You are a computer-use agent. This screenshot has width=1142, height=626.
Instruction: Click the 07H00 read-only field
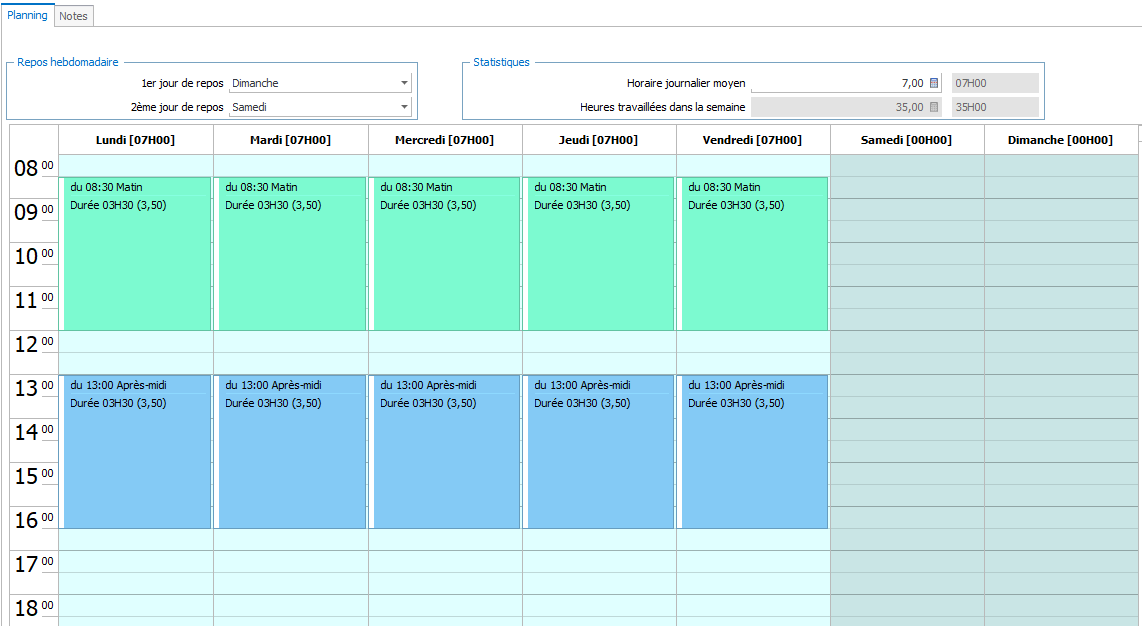pyautogui.click(x=995, y=83)
